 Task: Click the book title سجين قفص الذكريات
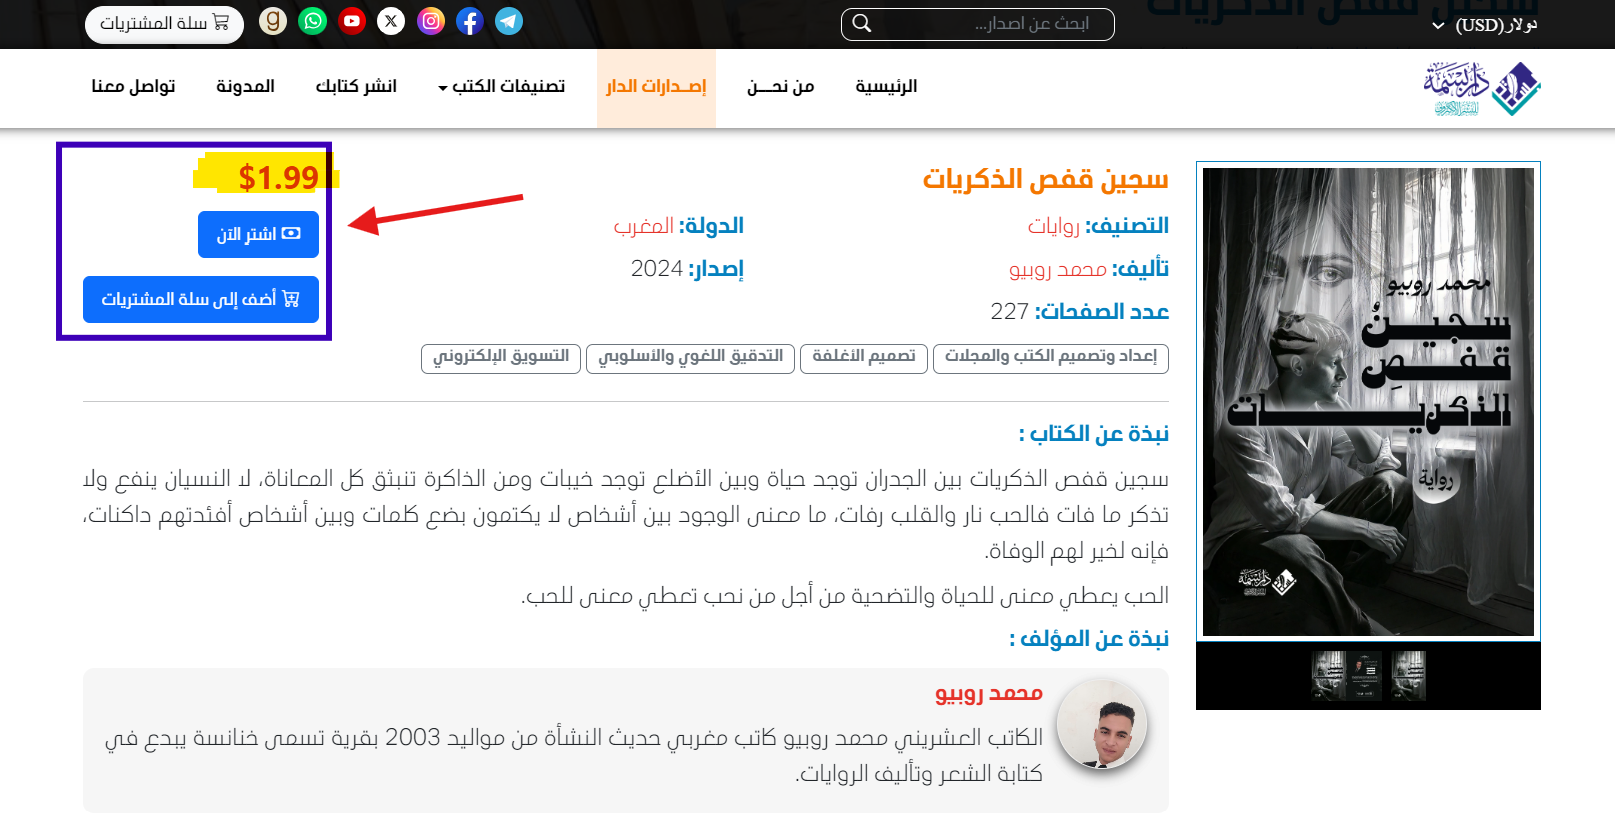coord(1045,179)
